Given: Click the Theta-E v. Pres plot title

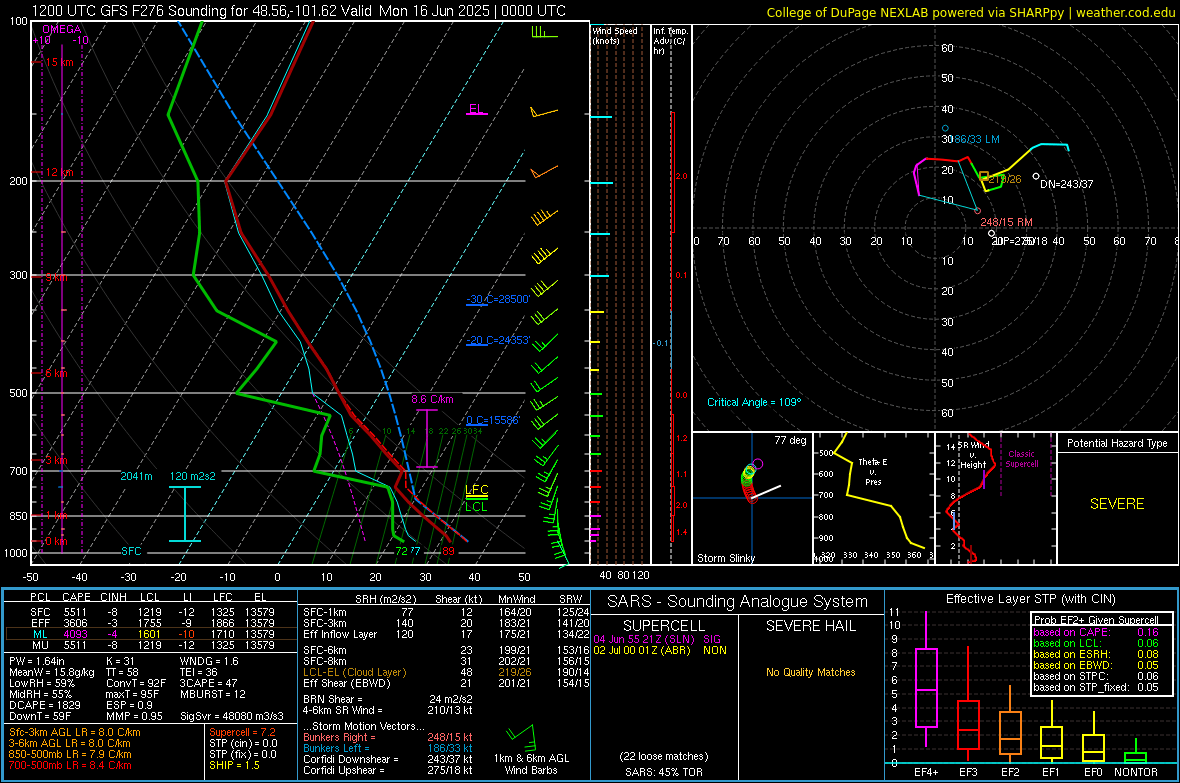Looking at the screenshot, I should pyautogui.click(x=873, y=471).
